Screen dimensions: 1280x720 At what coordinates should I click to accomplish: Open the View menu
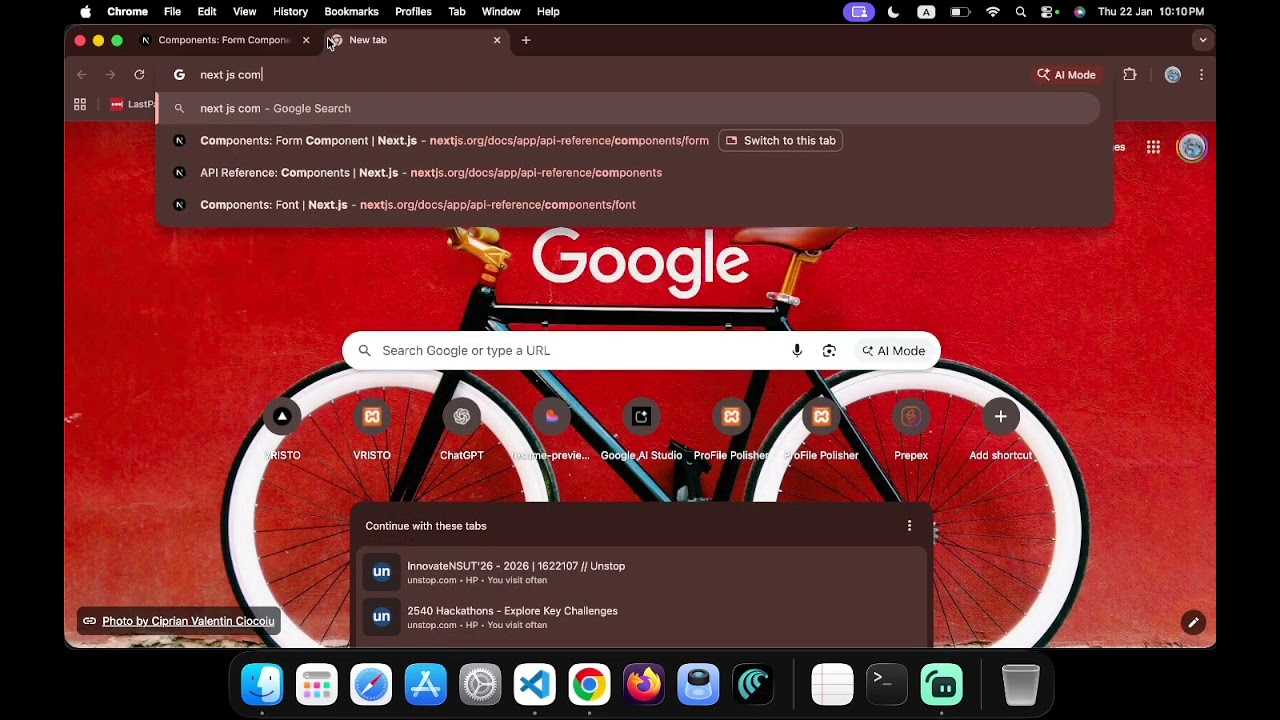245,12
